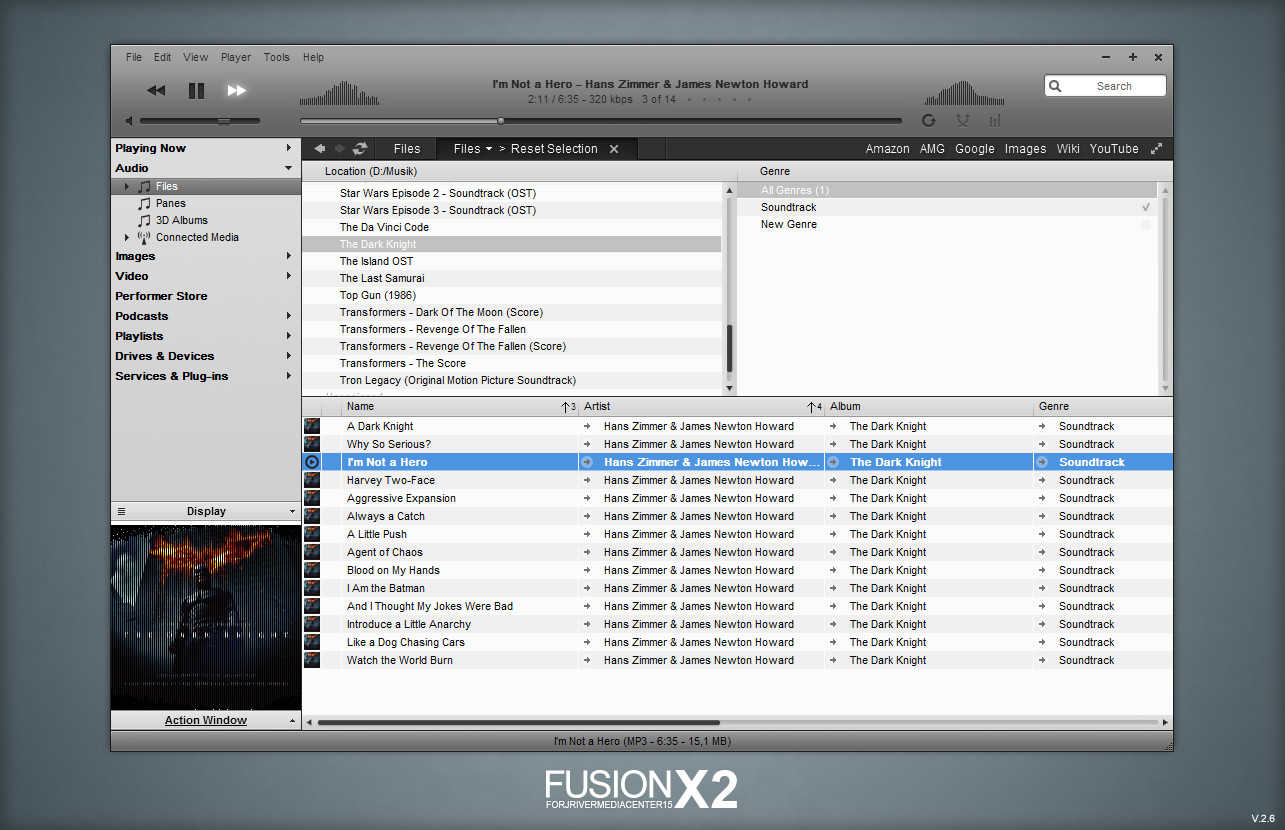Select All Genres (1)
The height and width of the screenshot is (830, 1285).
[x=947, y=190]
